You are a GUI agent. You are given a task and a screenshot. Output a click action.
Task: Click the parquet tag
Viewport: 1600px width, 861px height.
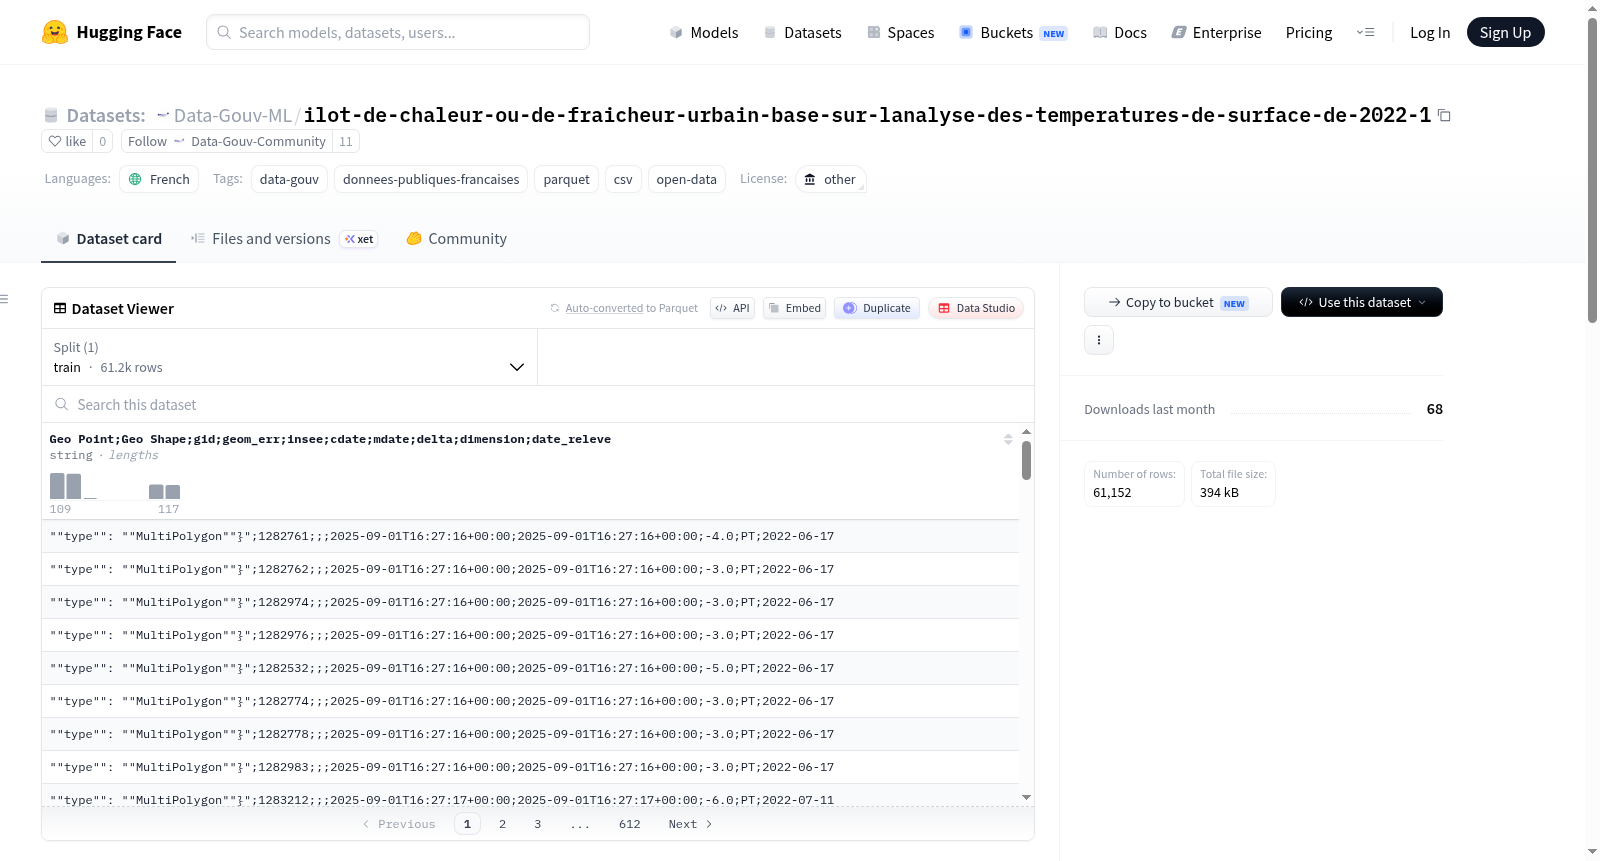[567, 179]
